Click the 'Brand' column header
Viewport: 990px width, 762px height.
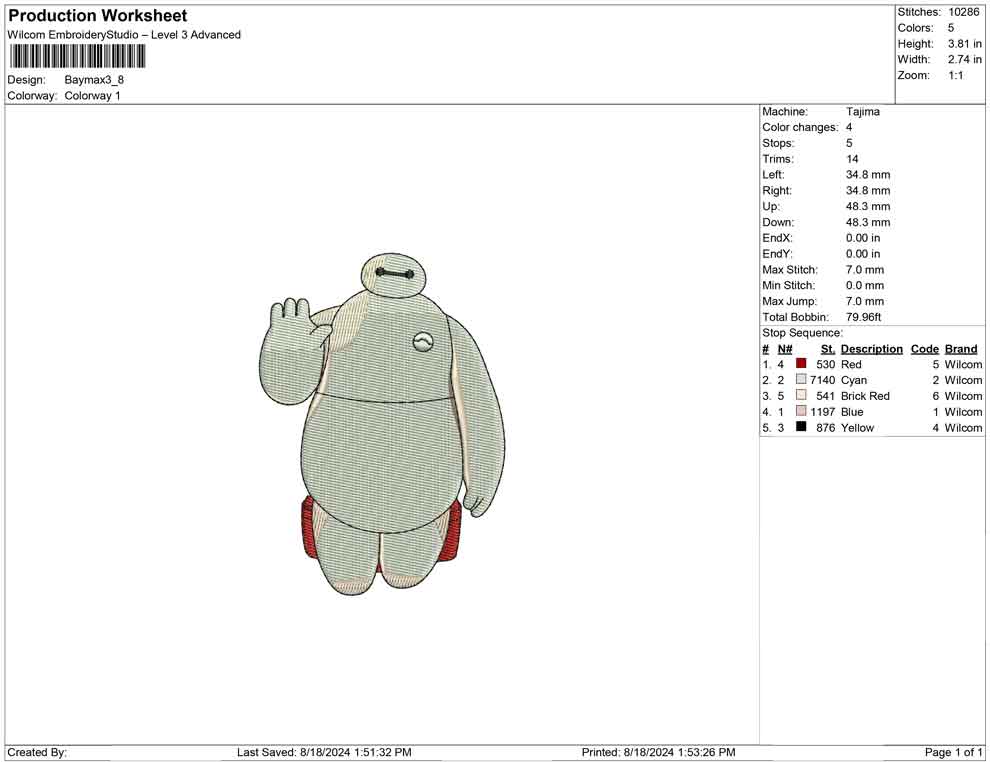tap(961, 348)
